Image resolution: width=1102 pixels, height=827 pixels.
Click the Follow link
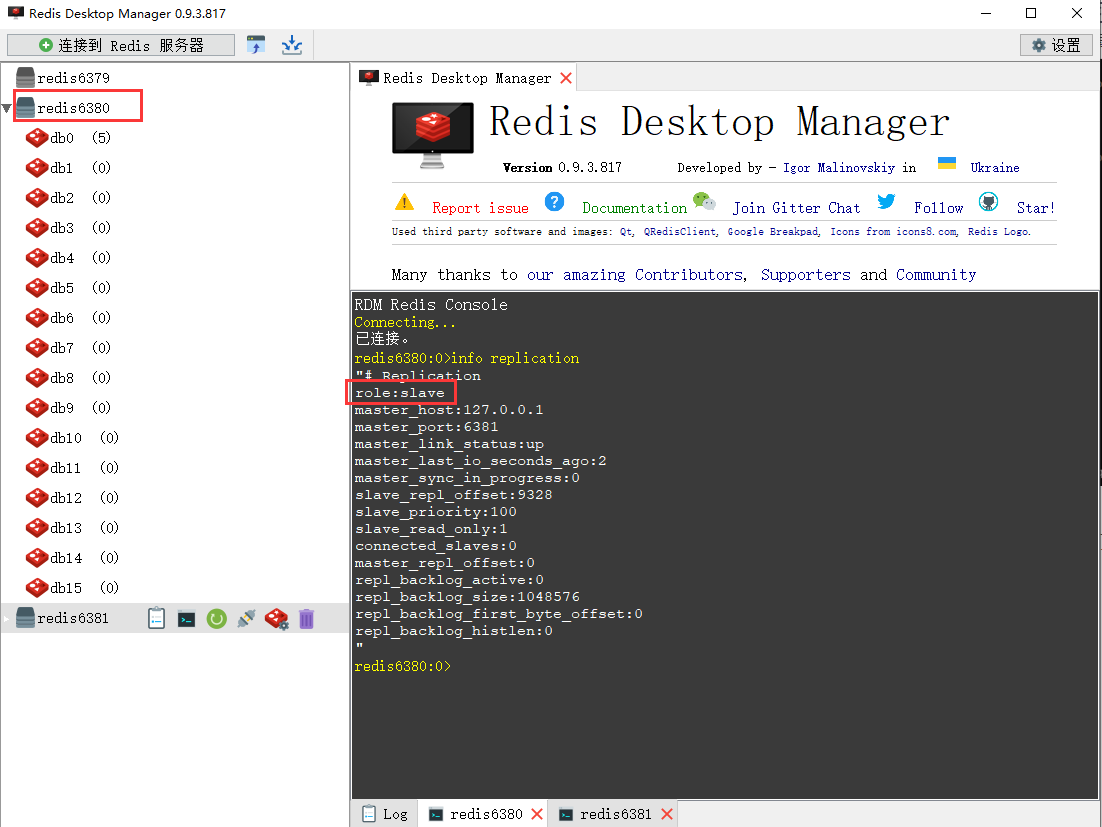click(938, 208)
